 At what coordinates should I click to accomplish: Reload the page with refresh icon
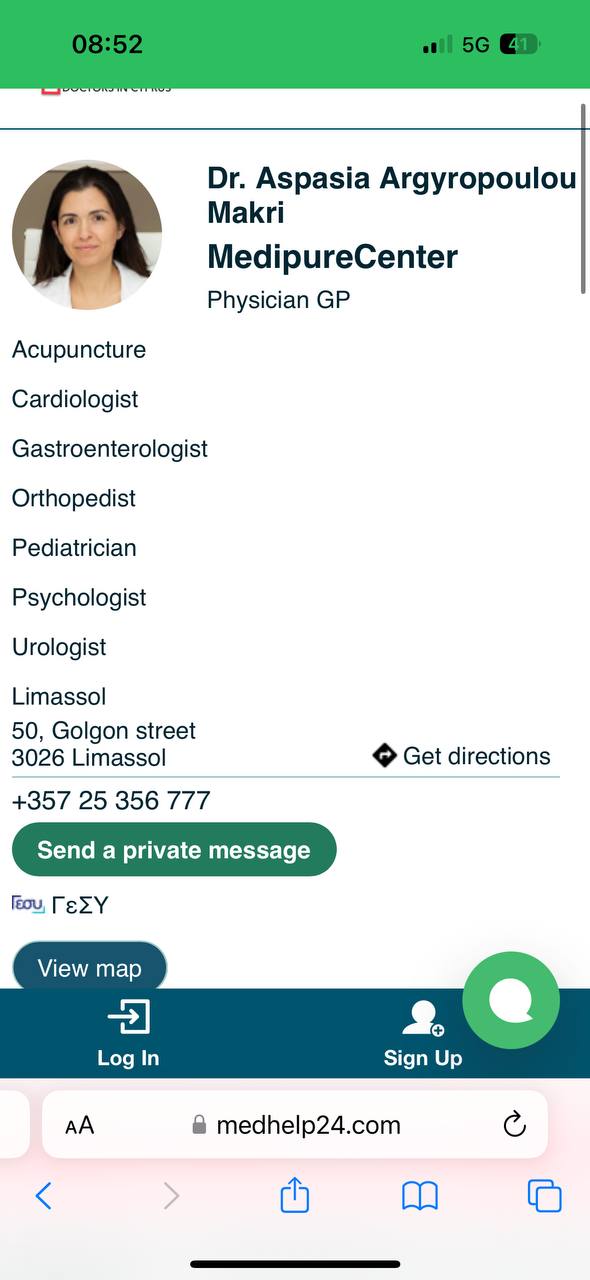click(x=514, y=1125)
